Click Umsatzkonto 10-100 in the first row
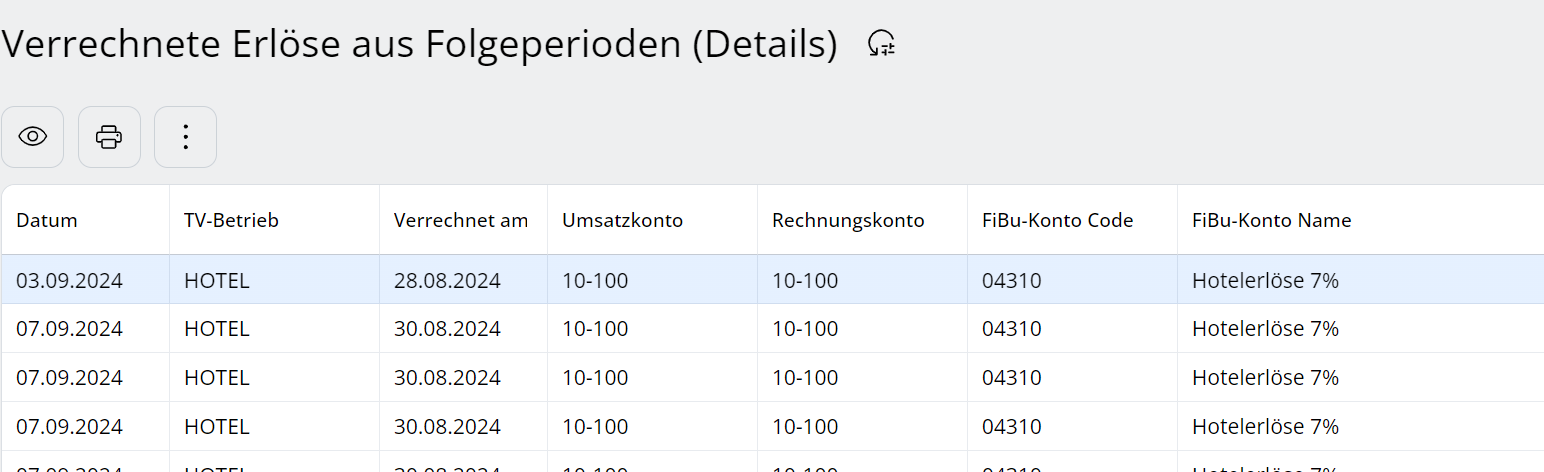 tap(595, 281)
